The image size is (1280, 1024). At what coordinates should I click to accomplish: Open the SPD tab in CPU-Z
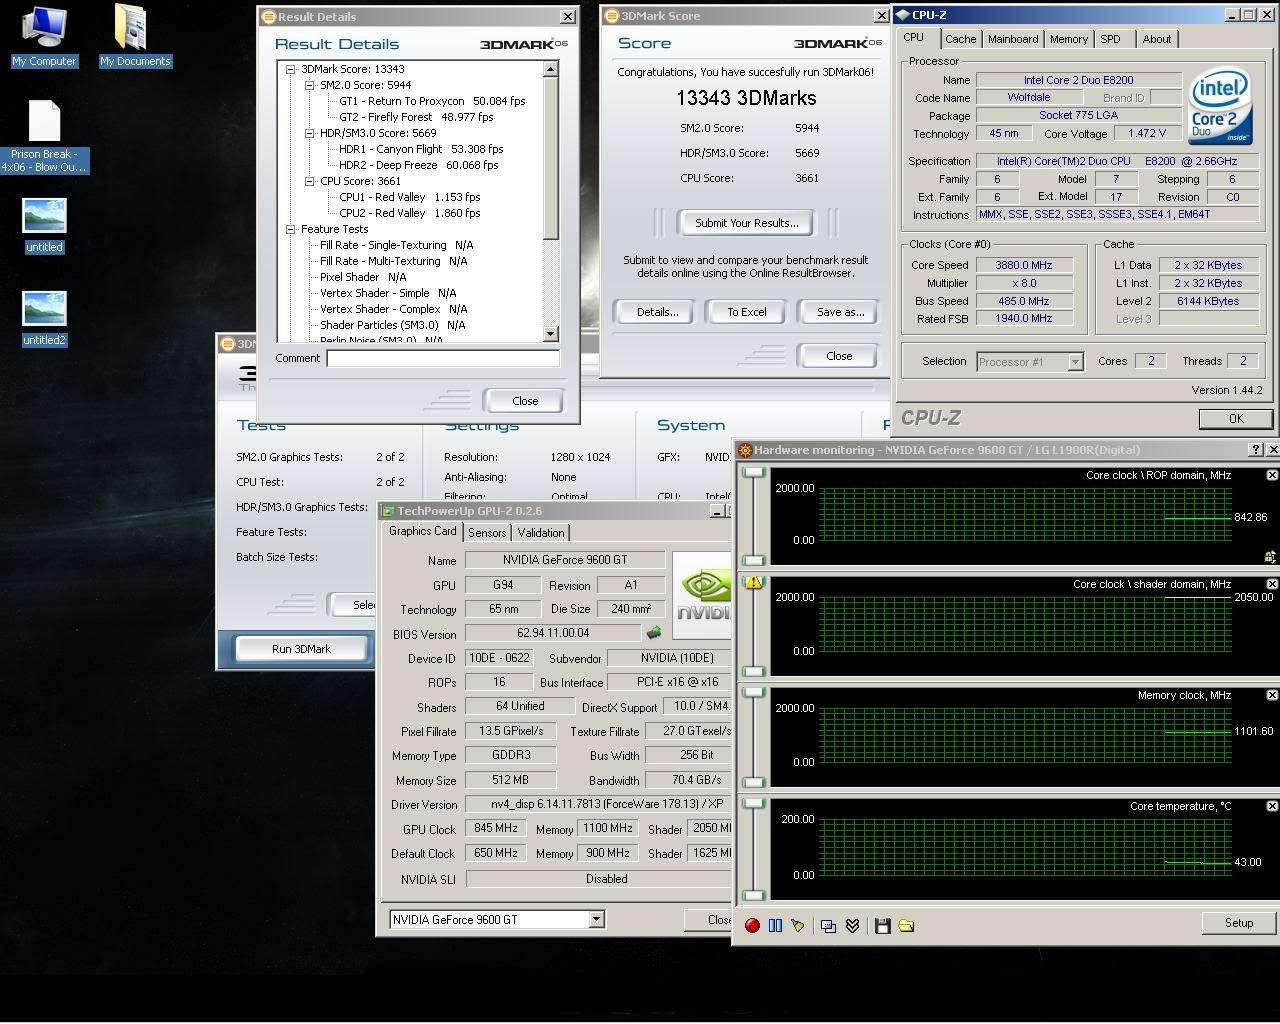pos(1110,39)
